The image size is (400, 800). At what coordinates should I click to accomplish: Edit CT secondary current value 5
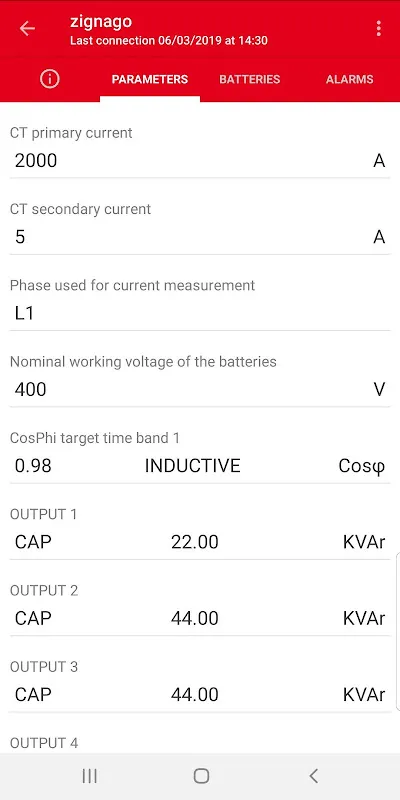pos(200,237)
